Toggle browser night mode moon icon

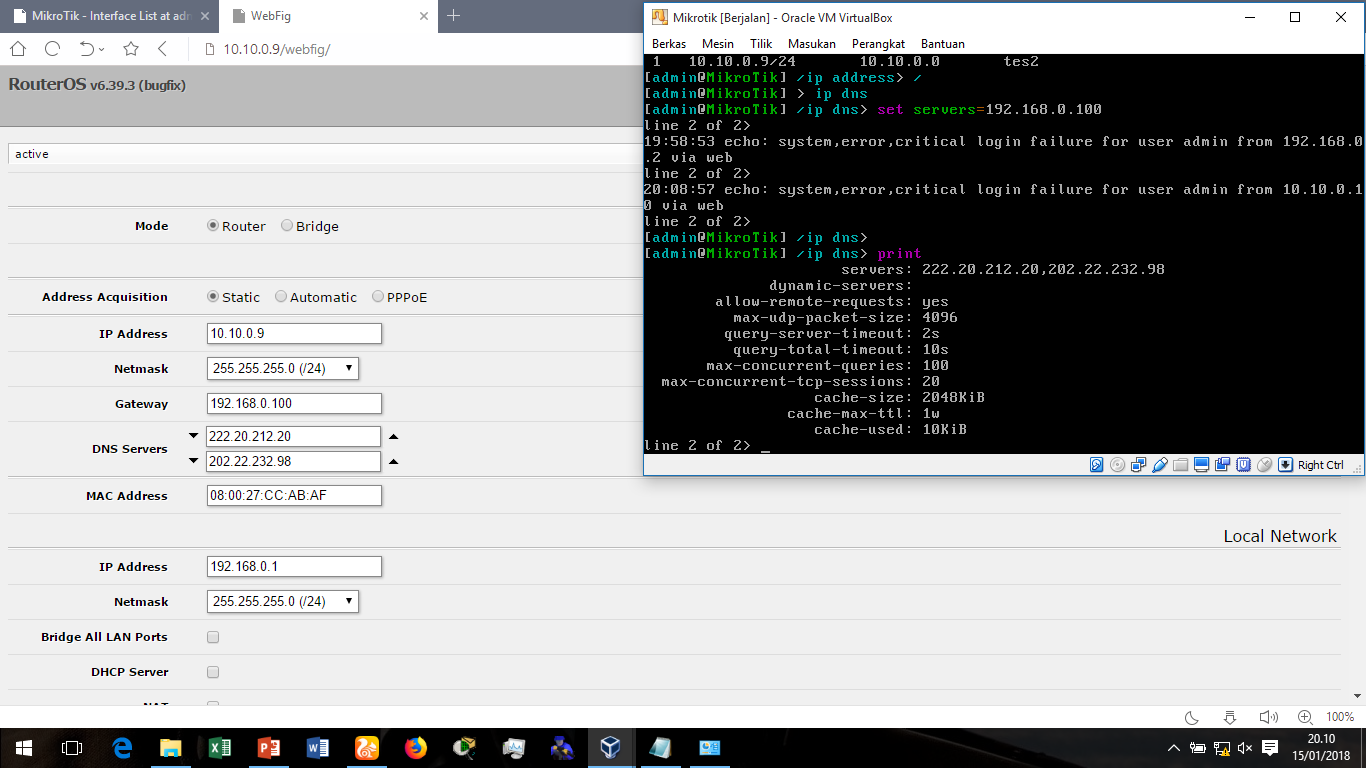pos(1192,717)
